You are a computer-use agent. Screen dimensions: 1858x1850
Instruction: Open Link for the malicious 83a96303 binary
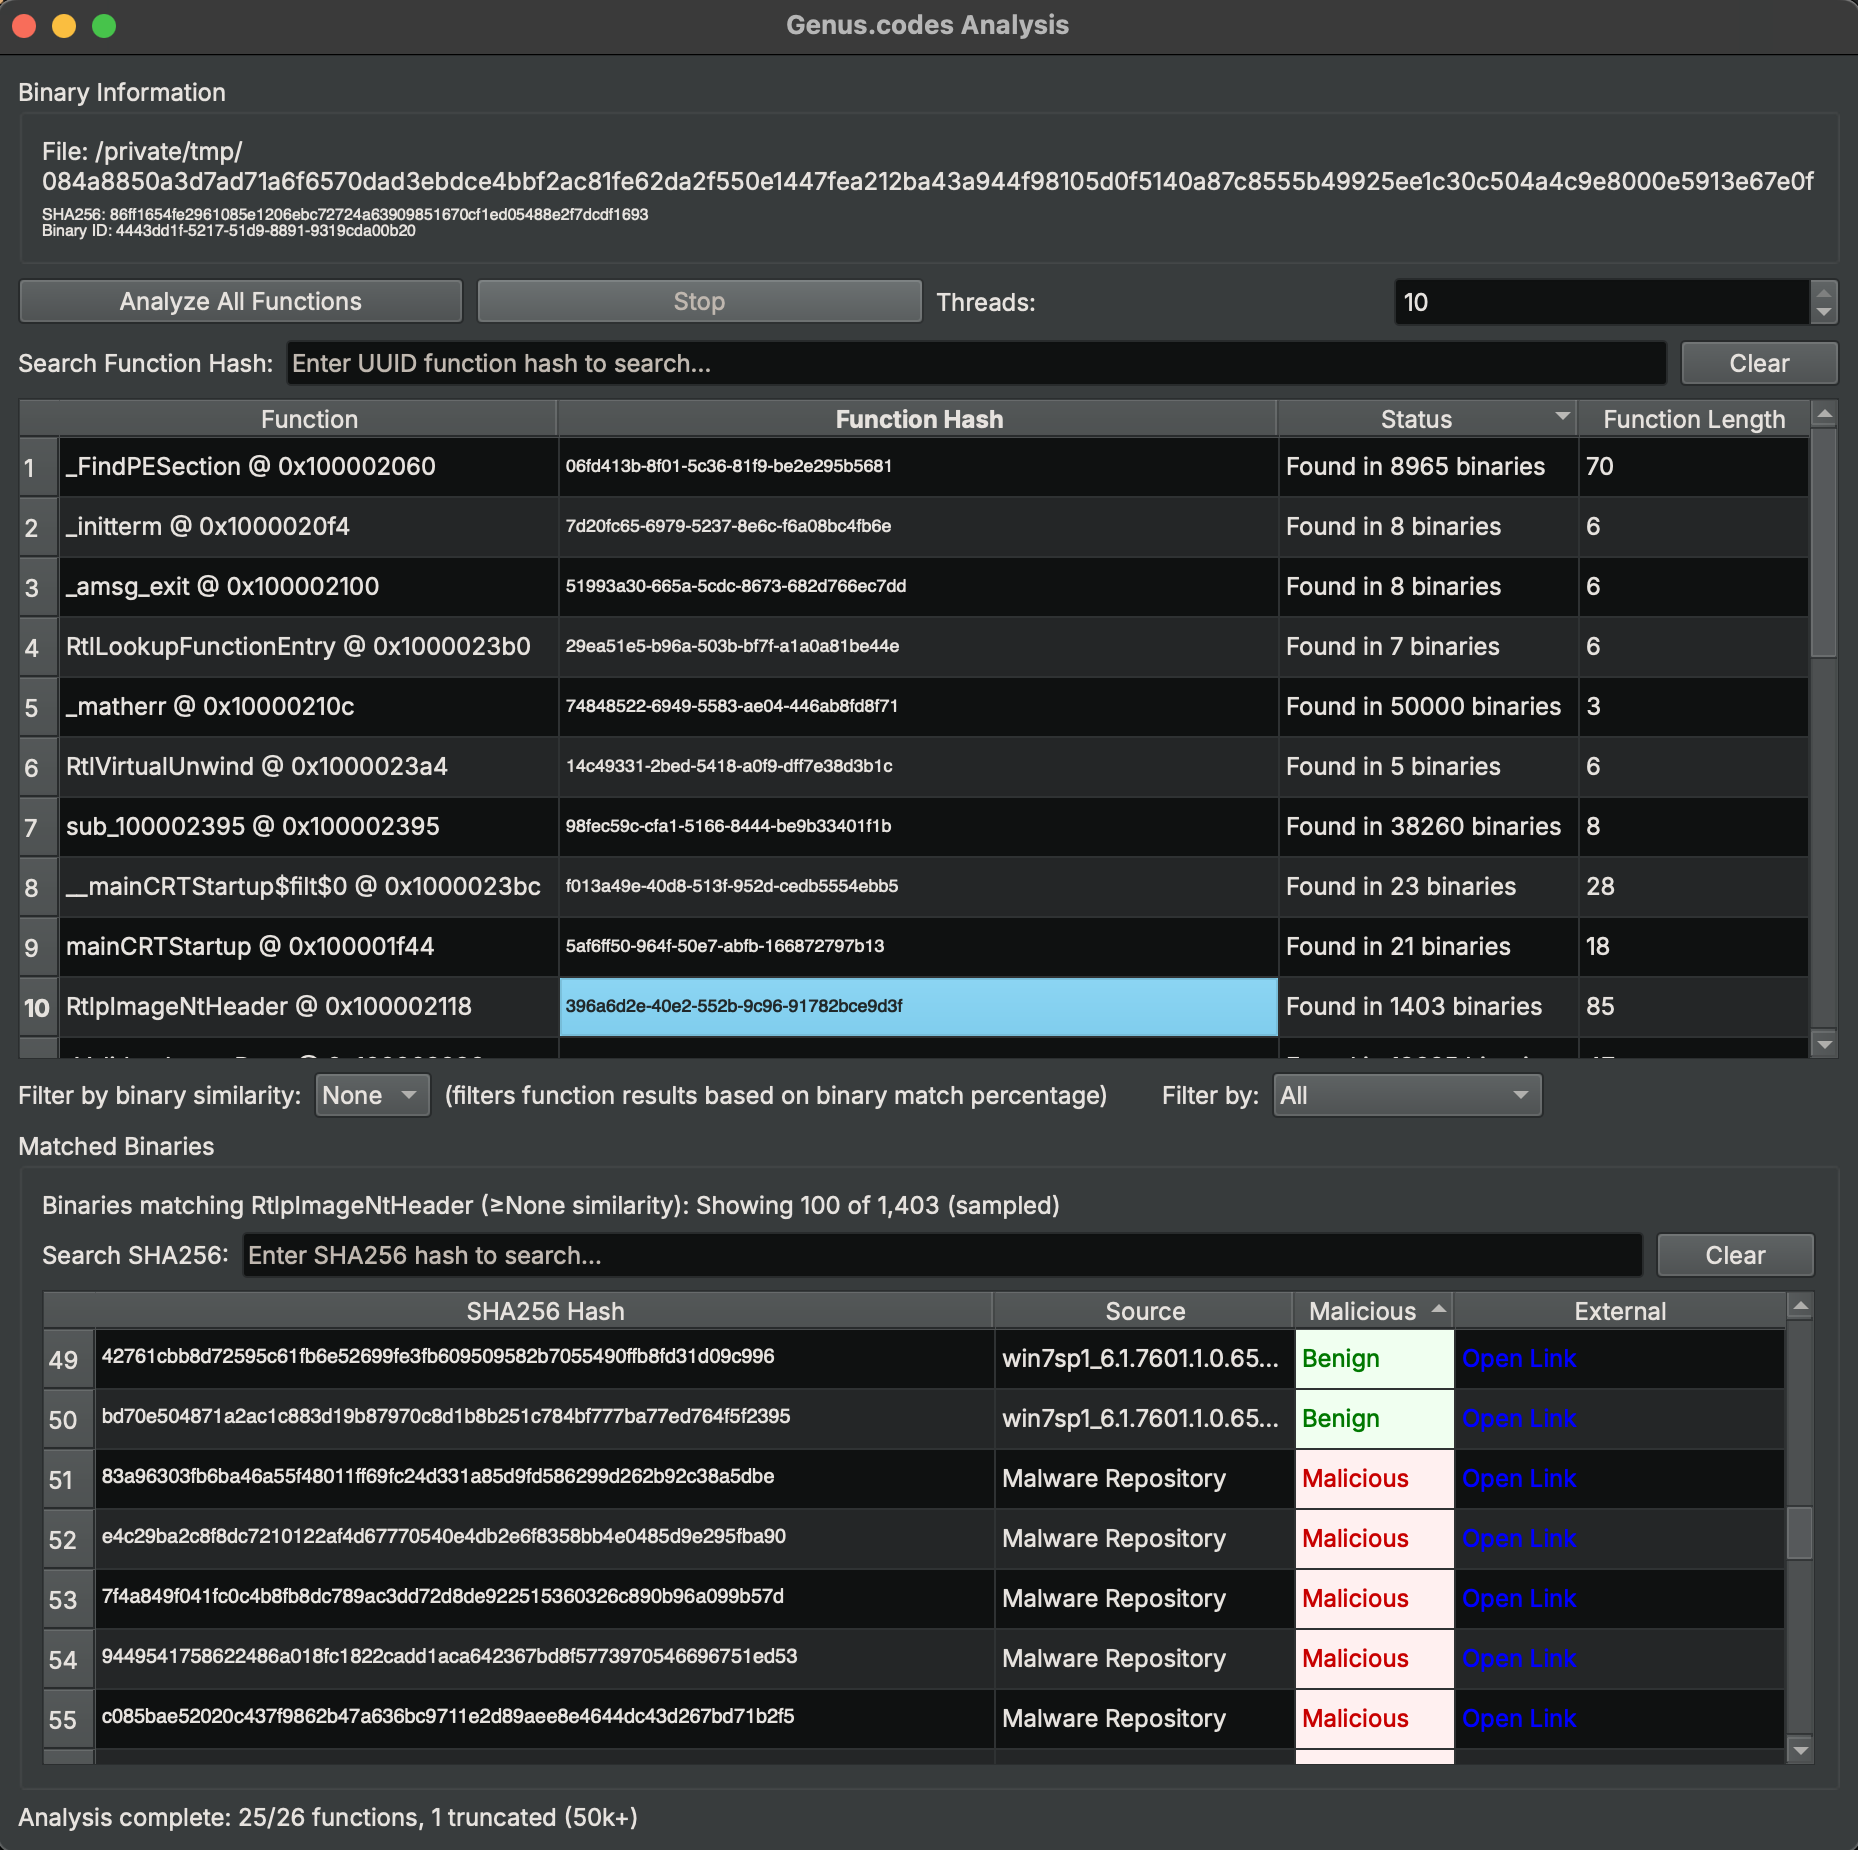tap(1518, 1479)
